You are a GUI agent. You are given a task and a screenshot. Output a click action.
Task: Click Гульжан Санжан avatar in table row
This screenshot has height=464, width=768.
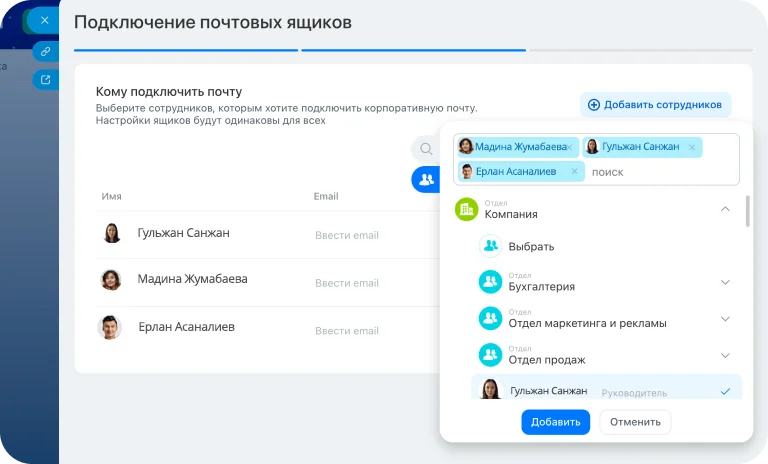(112, 233)
